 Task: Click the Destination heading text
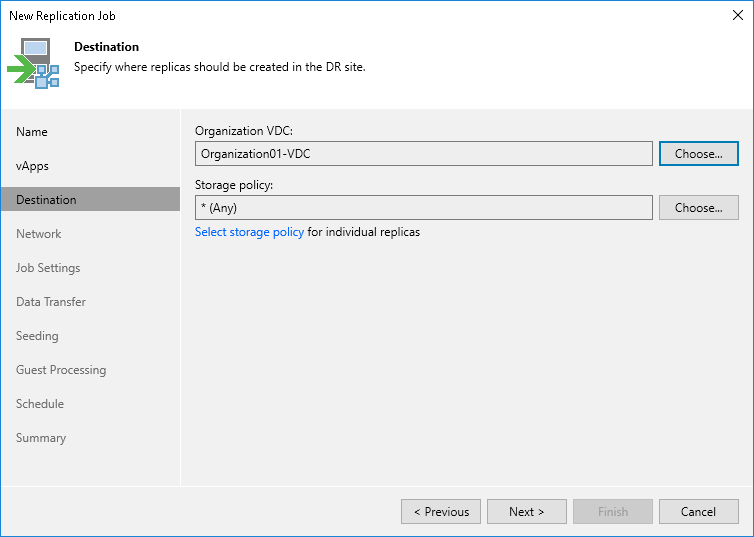106,47
